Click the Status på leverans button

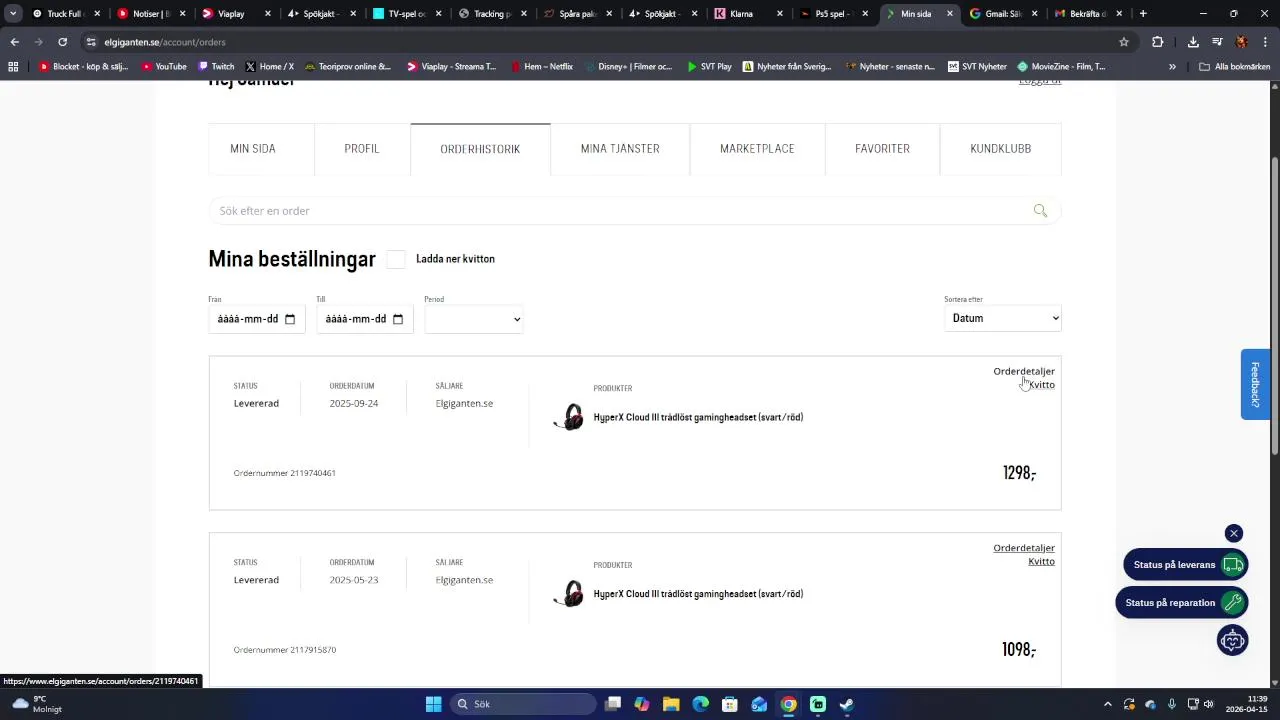1186,565
